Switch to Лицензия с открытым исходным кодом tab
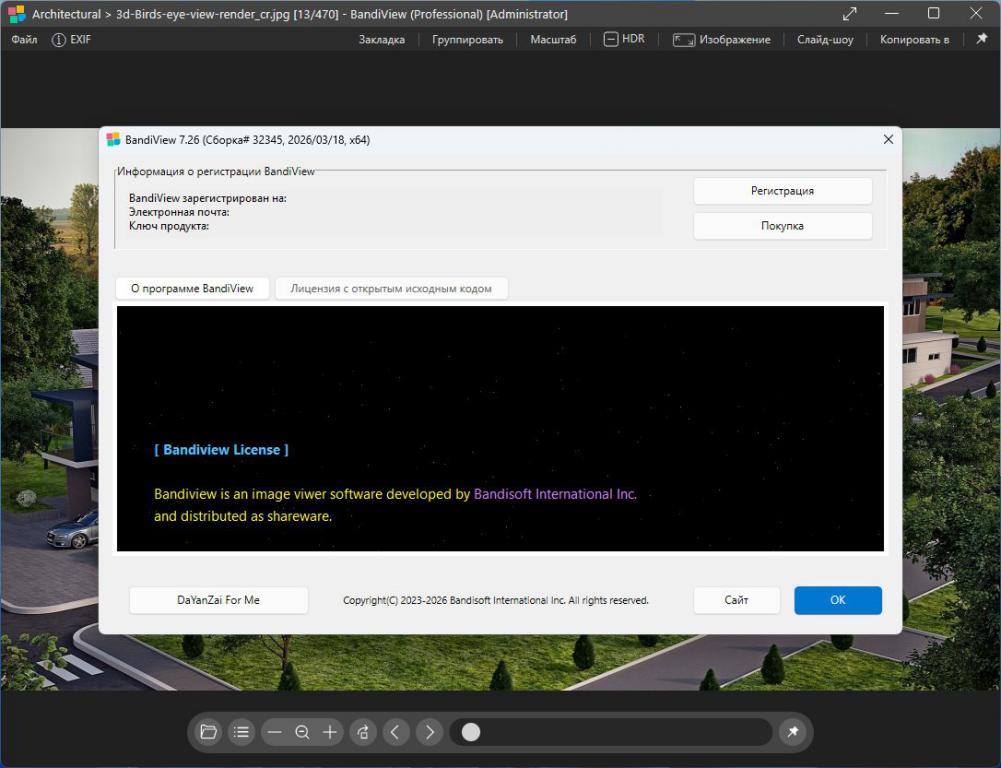The image size is (1001, 768). (391, 288)
